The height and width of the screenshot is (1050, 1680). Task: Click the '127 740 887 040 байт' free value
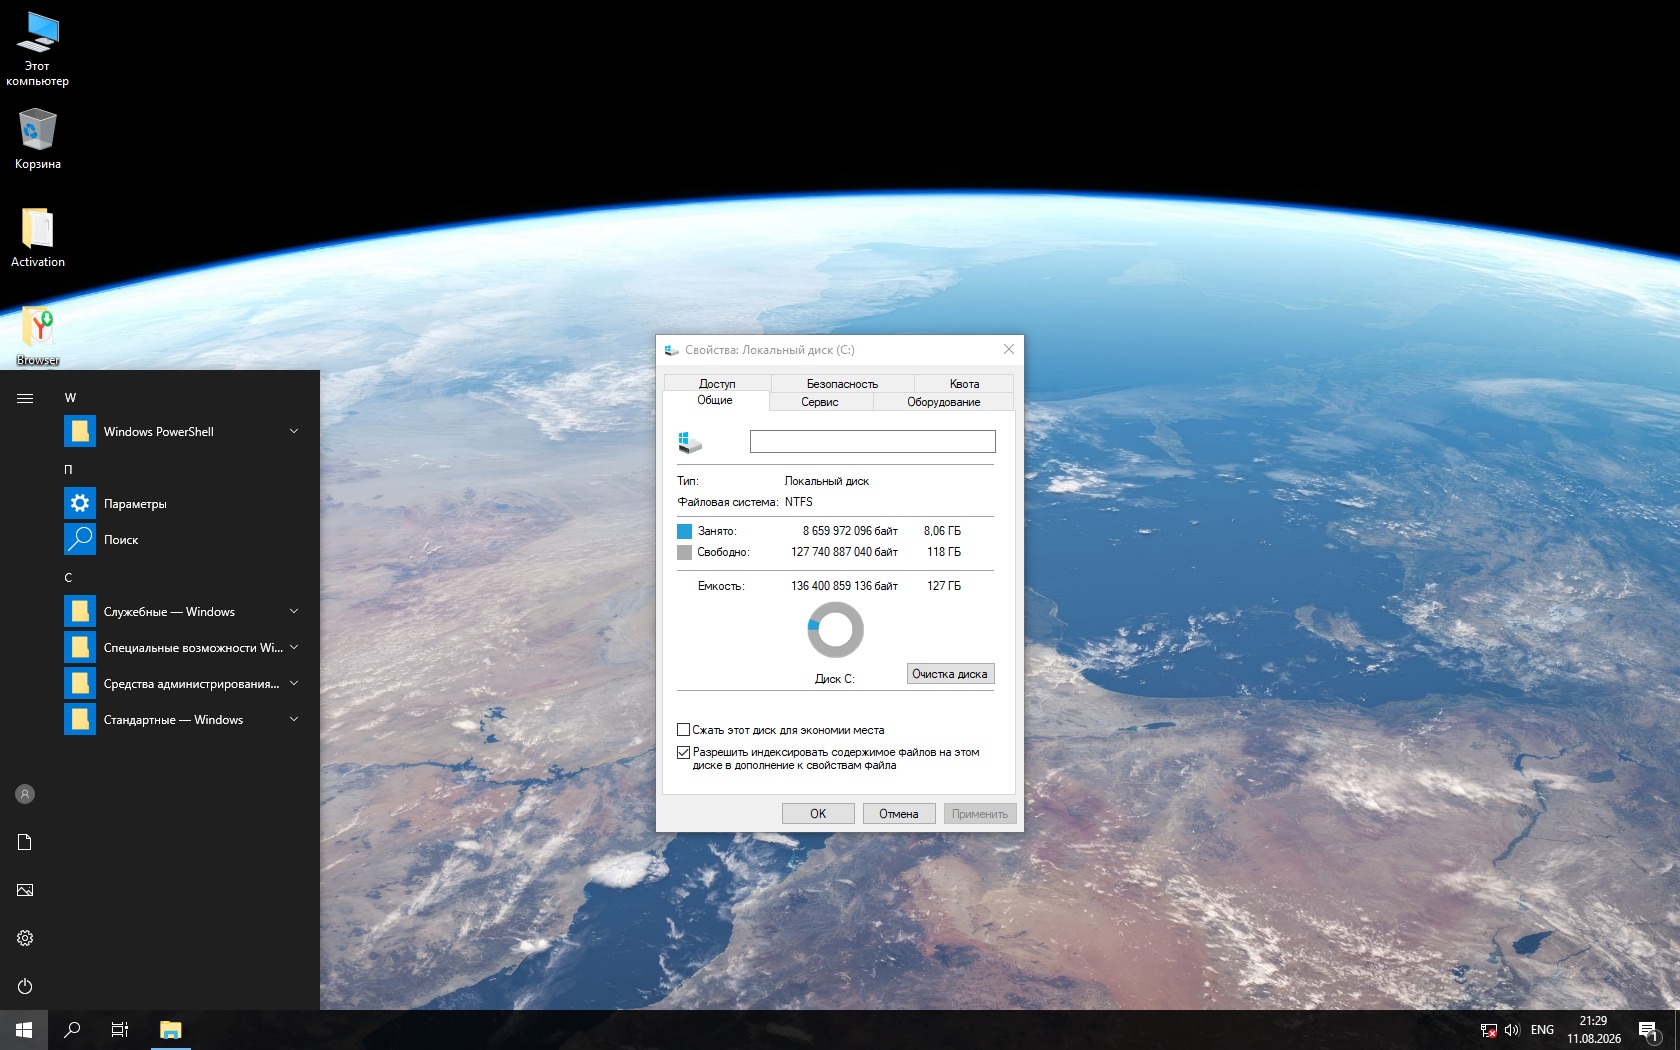point(844,552)
